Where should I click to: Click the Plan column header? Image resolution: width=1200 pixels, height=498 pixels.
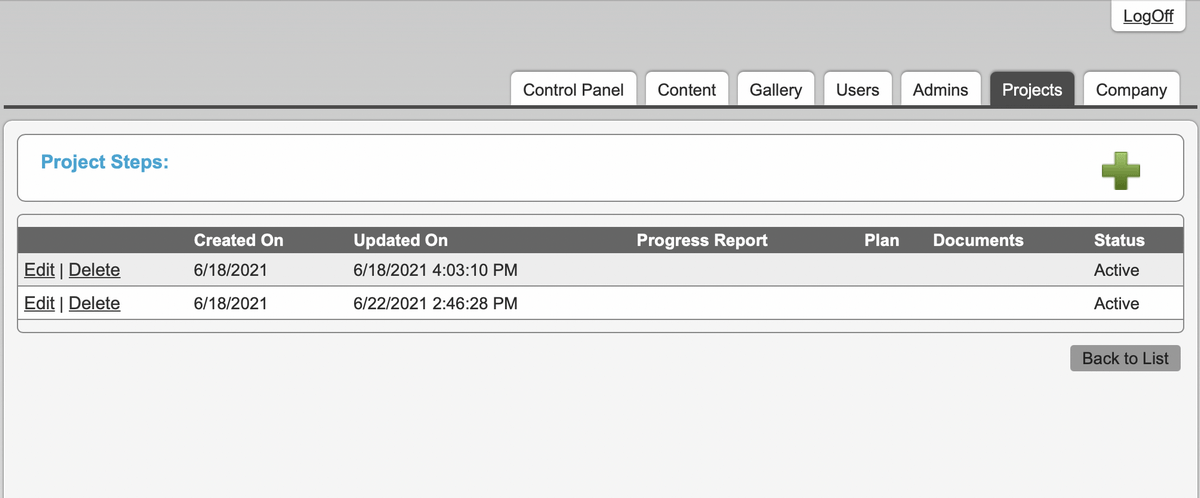tap(881, 240)
